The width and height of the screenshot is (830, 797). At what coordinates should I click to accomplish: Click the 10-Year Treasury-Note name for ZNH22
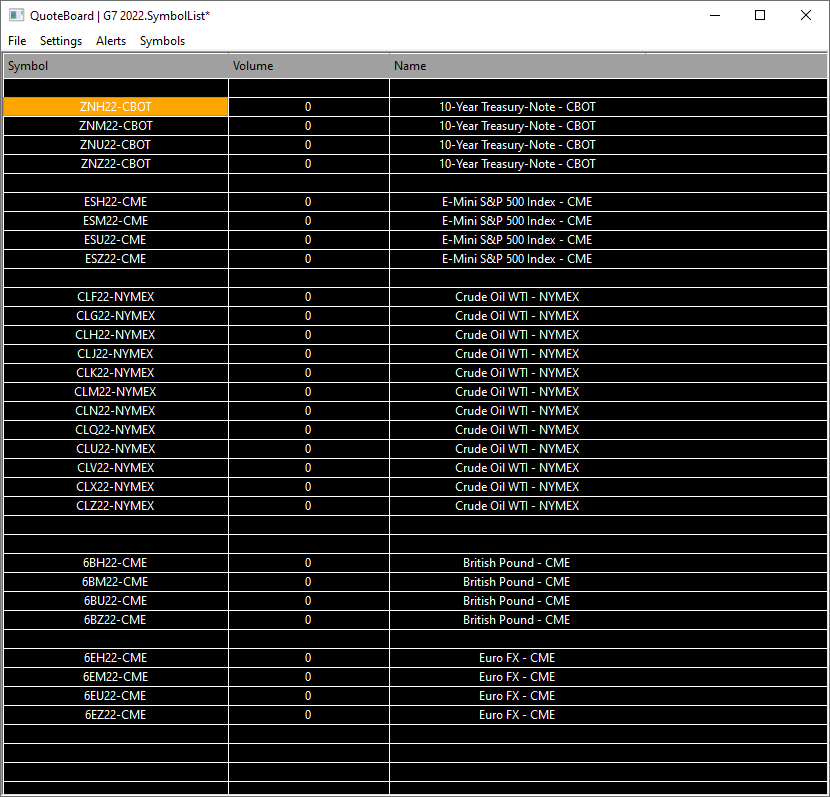[x=517, y=107]
